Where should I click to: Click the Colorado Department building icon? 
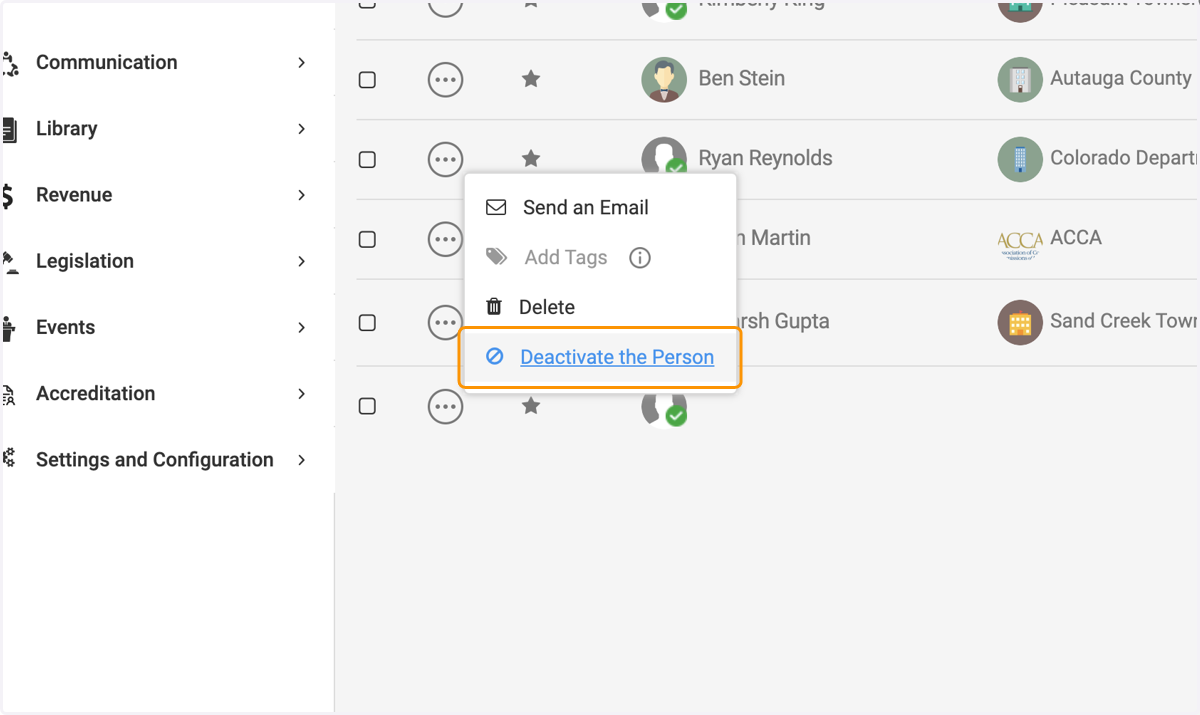point(1020,159)
